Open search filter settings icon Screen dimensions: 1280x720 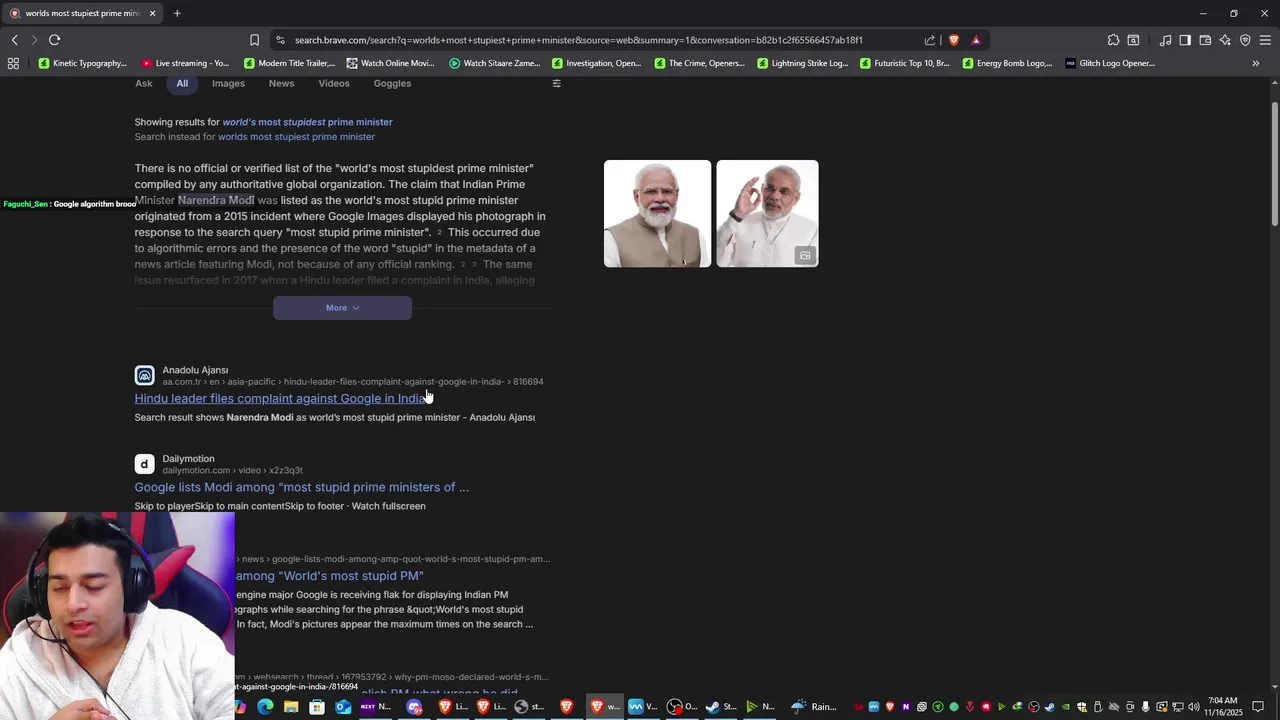point(557,83)
